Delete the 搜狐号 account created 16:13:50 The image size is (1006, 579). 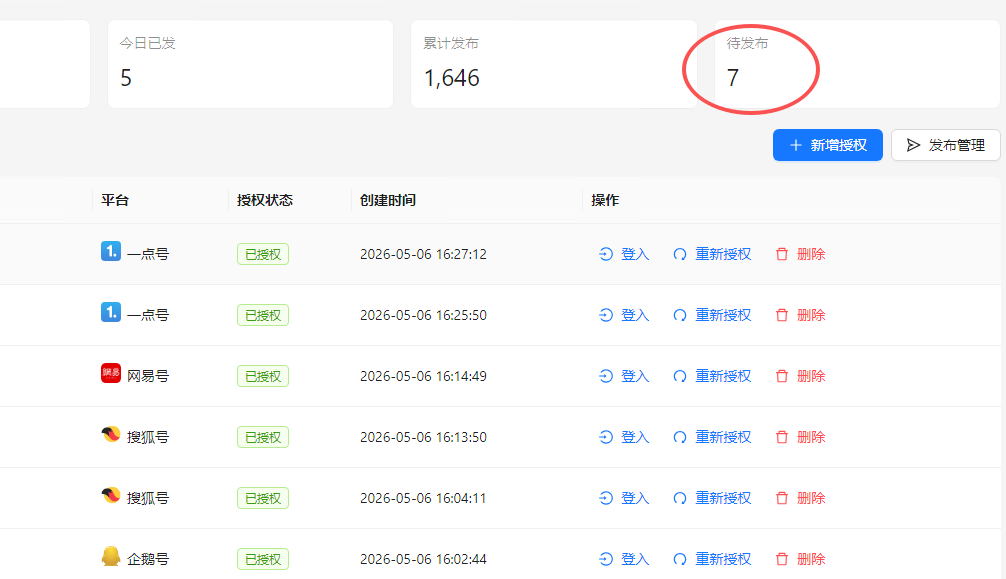point(800,437)
